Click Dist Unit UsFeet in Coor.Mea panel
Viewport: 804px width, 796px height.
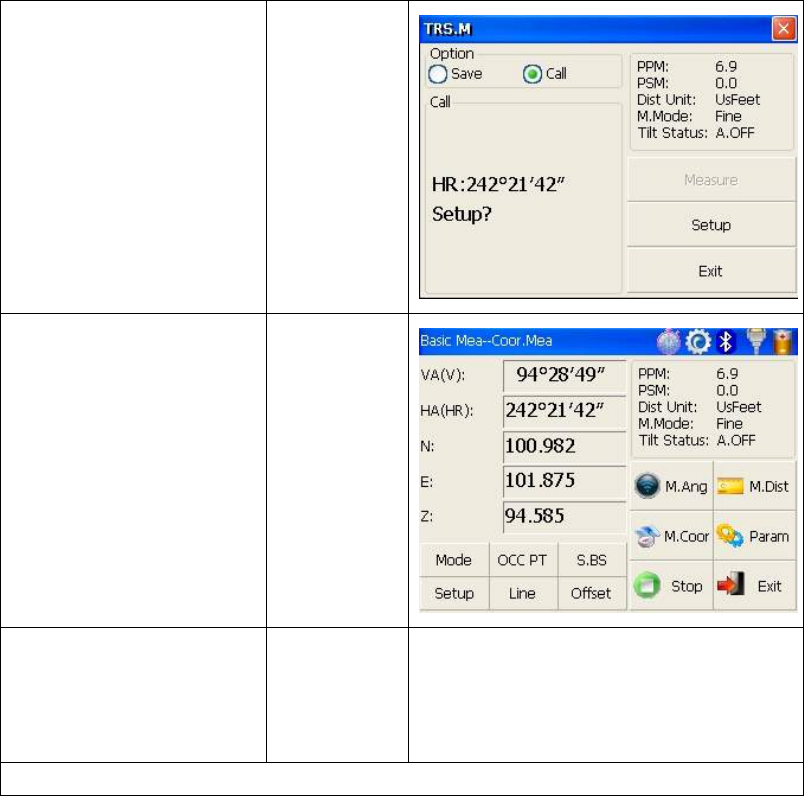pyautogui.click(x=699, y=407)
